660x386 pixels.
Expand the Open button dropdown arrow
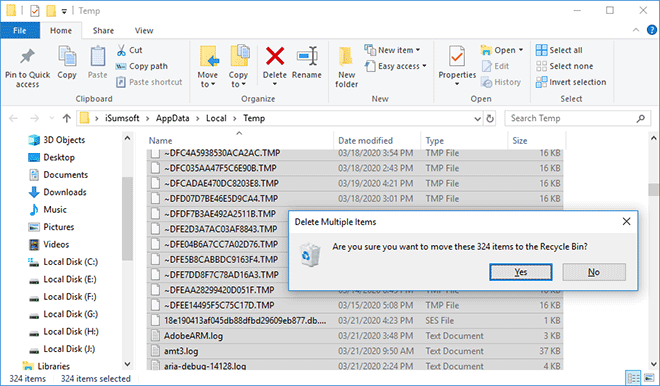[x=521, y=50]
